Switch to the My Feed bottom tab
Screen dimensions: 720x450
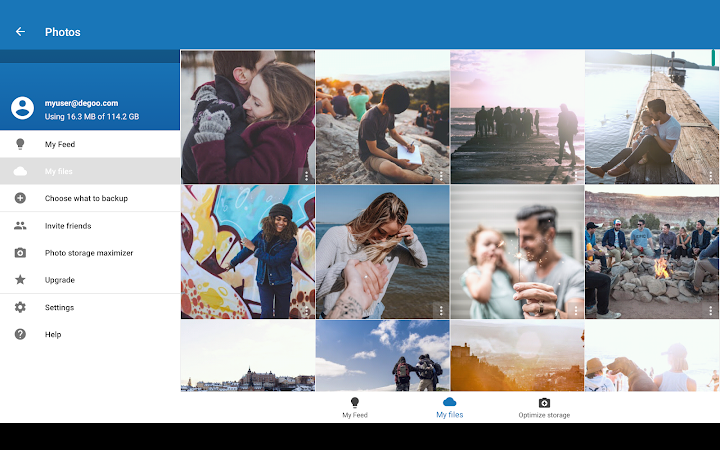(x=355, y=408)
